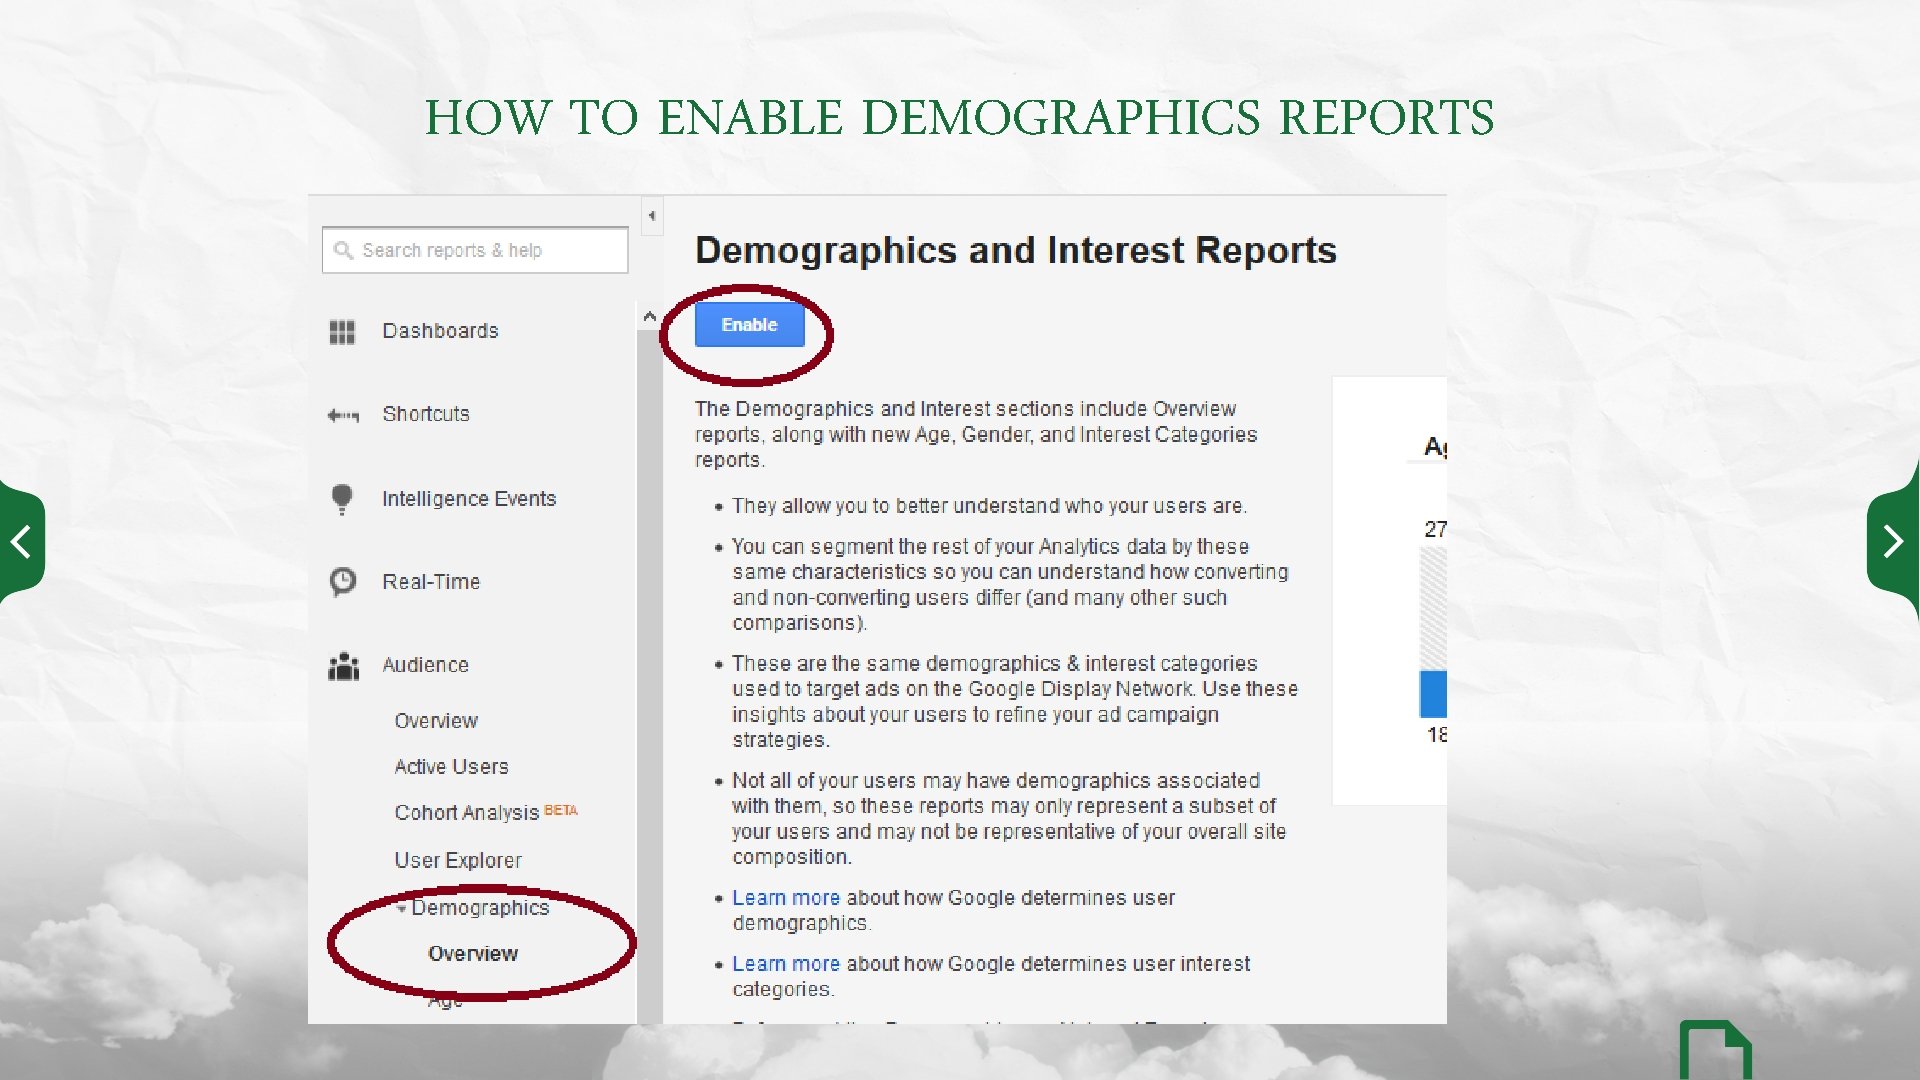Click the green document icon
This screenshot has height=1080, width=1920.
(x=1714, y=1052)
